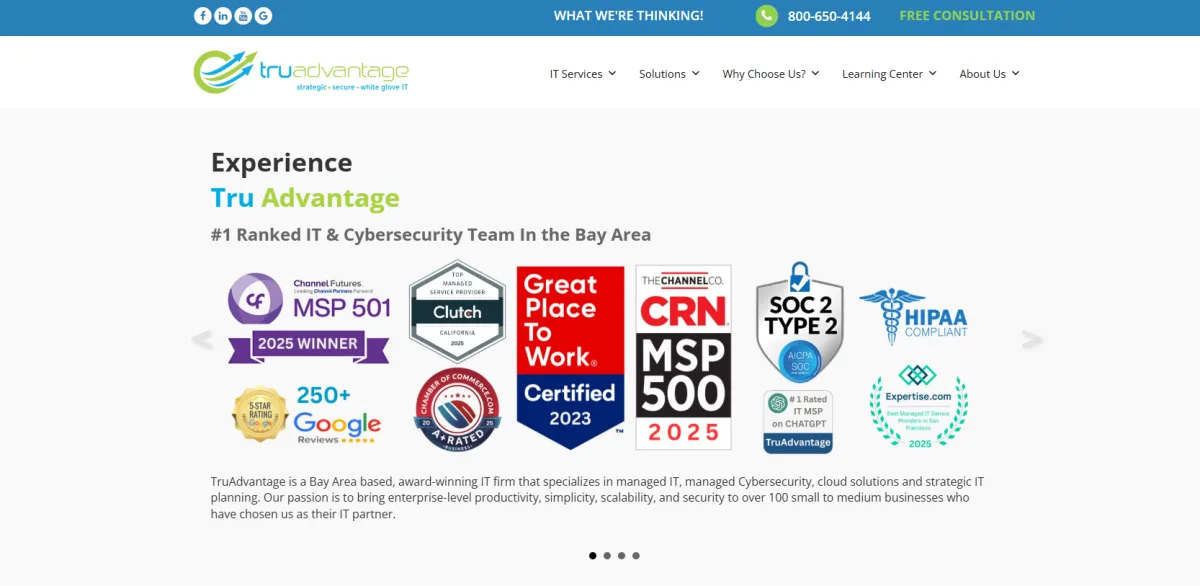Click the Expertise.com 2025 award badge
Viewport: 1200px width, 586px height.
click(918, 405)
